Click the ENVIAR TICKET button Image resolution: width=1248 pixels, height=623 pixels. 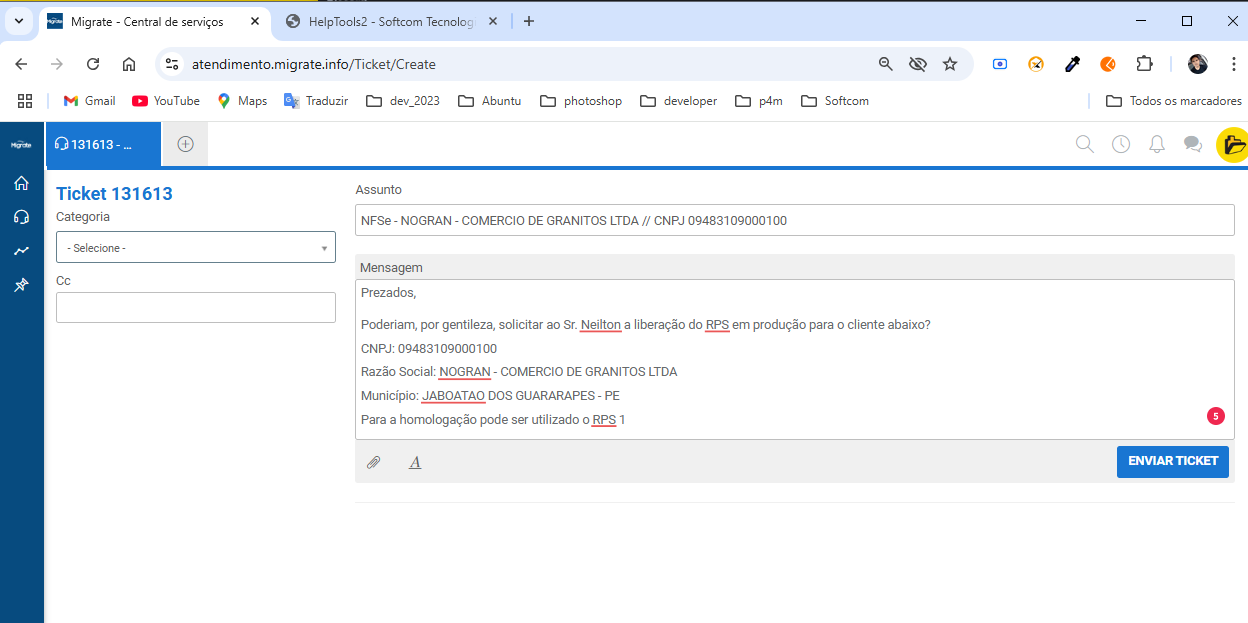pos(1172,461)
